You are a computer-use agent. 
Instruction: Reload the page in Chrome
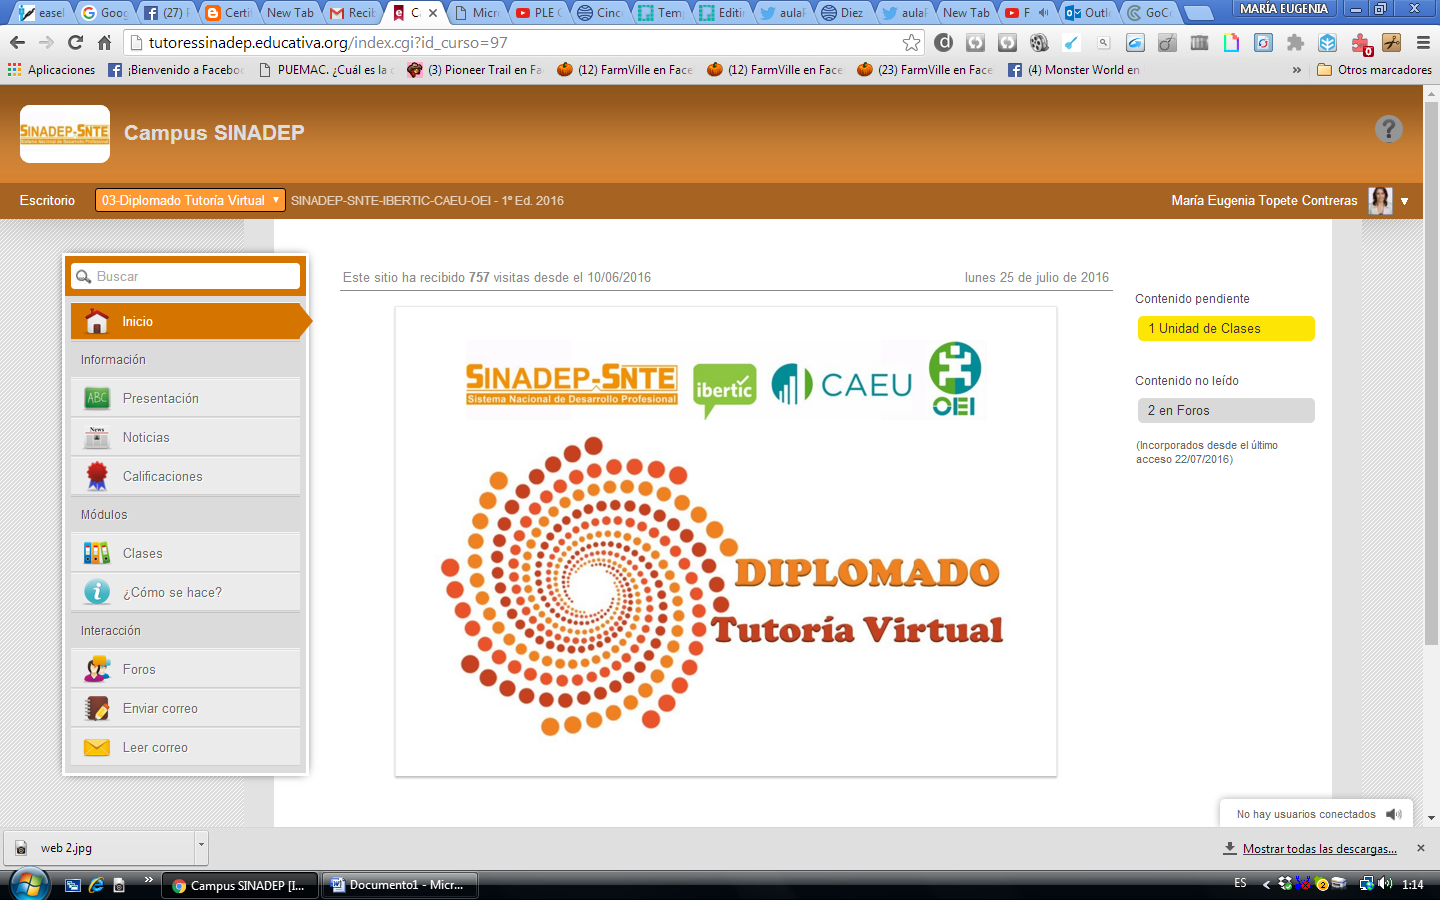coord(75,42)
